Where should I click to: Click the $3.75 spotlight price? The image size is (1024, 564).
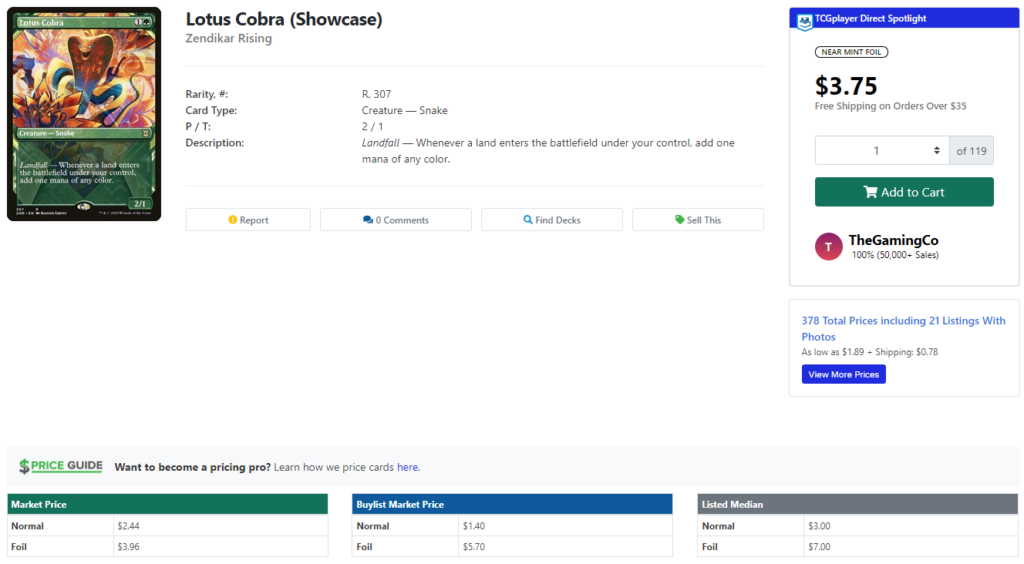[x=846, y=86]
